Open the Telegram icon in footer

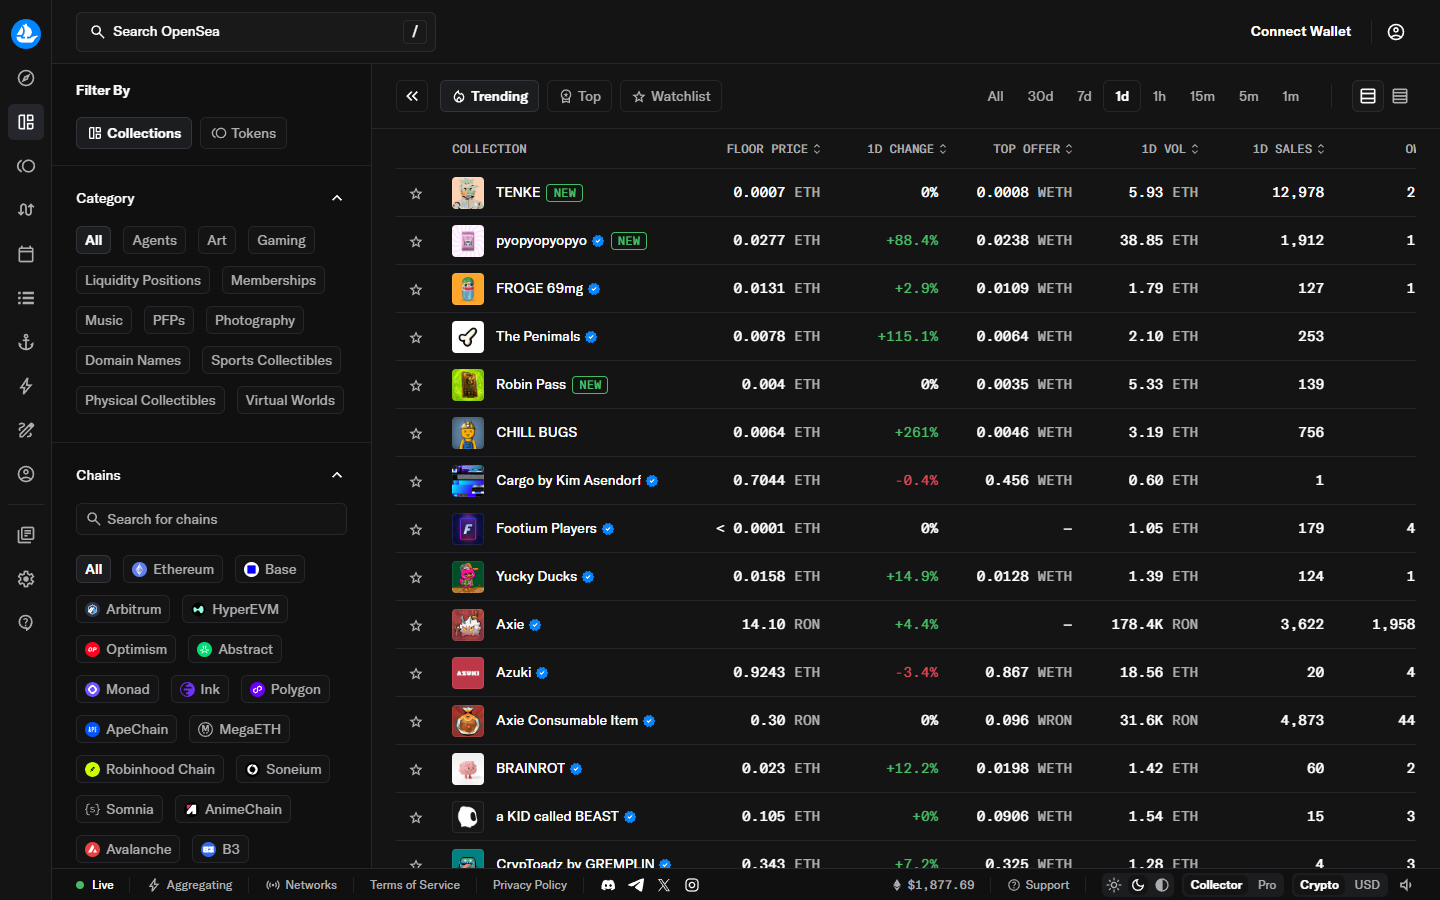coord(636,885)
